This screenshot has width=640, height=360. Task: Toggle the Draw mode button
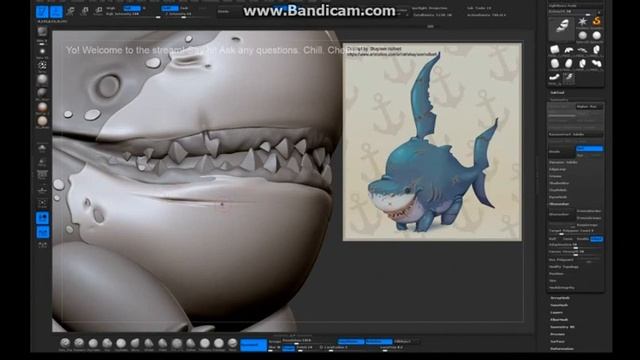56,12
